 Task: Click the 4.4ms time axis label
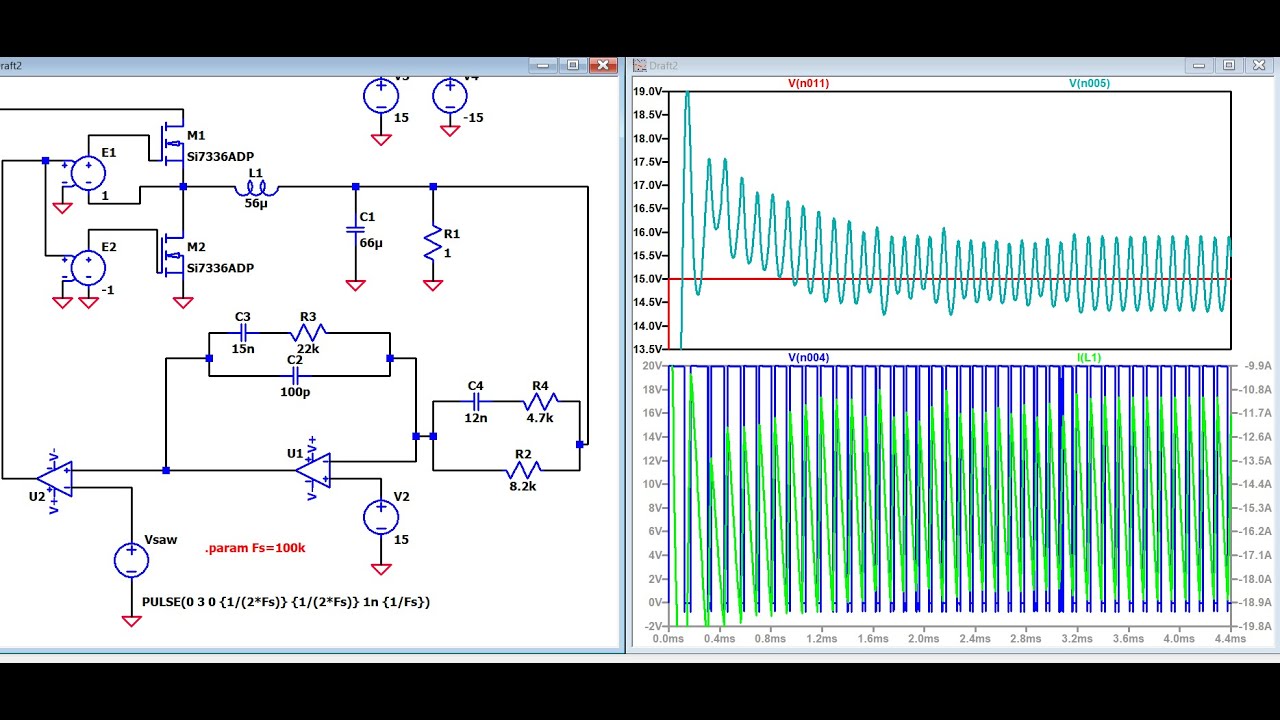pyautogui.click(x=1231, y=638)
